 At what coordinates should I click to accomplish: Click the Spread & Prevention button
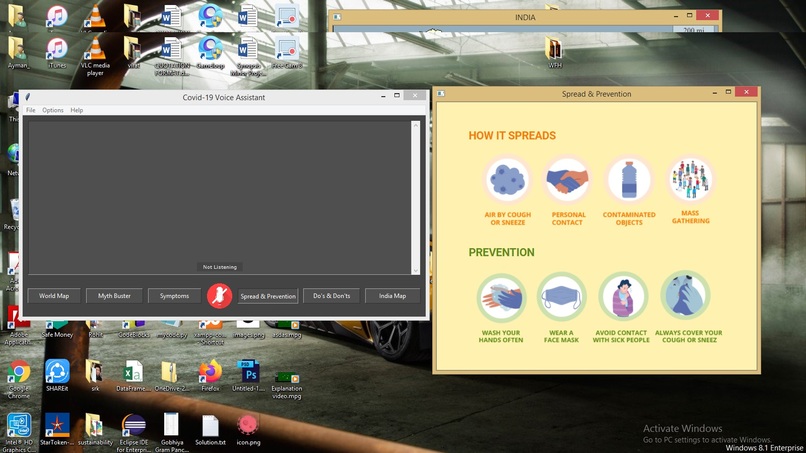(268, 296)
